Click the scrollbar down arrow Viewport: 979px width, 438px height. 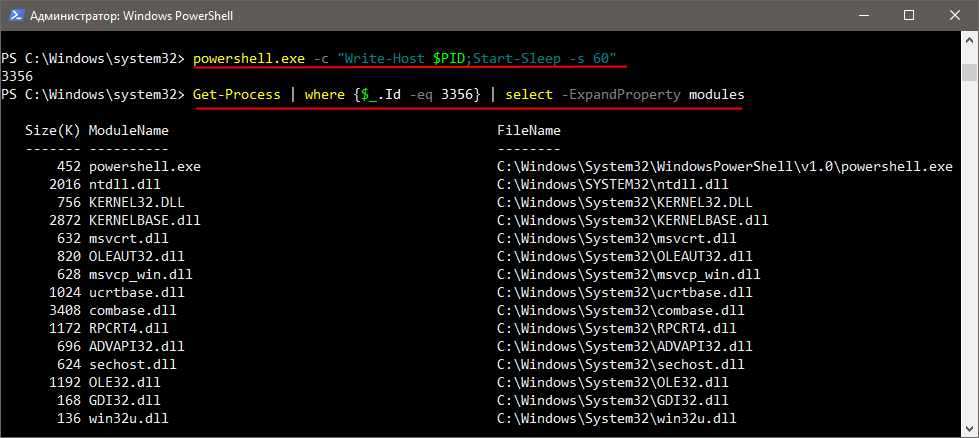pyautogui.click(x=969, y=427)
